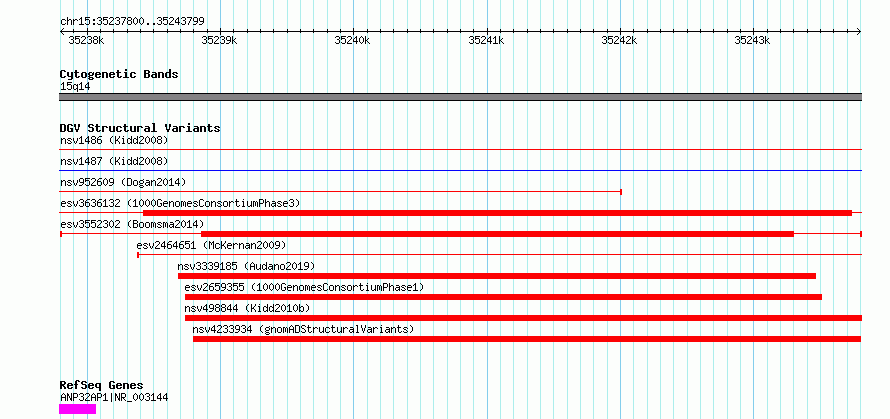The width and height of the screenshot is (890, 419).
Task: Select the thick red esv3552302 variant bar
Action: coord(497,234)
